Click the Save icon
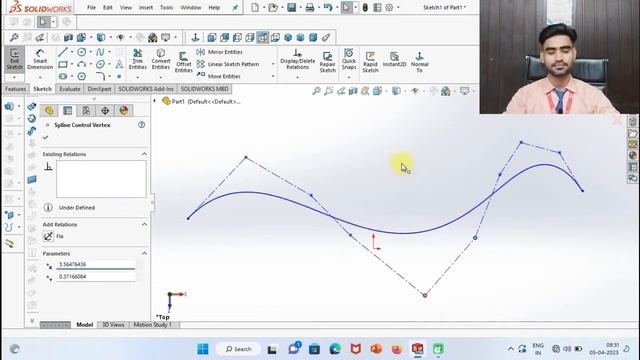Image resolution: width=640 pixels, height=360 pixels. click(291, 7)
